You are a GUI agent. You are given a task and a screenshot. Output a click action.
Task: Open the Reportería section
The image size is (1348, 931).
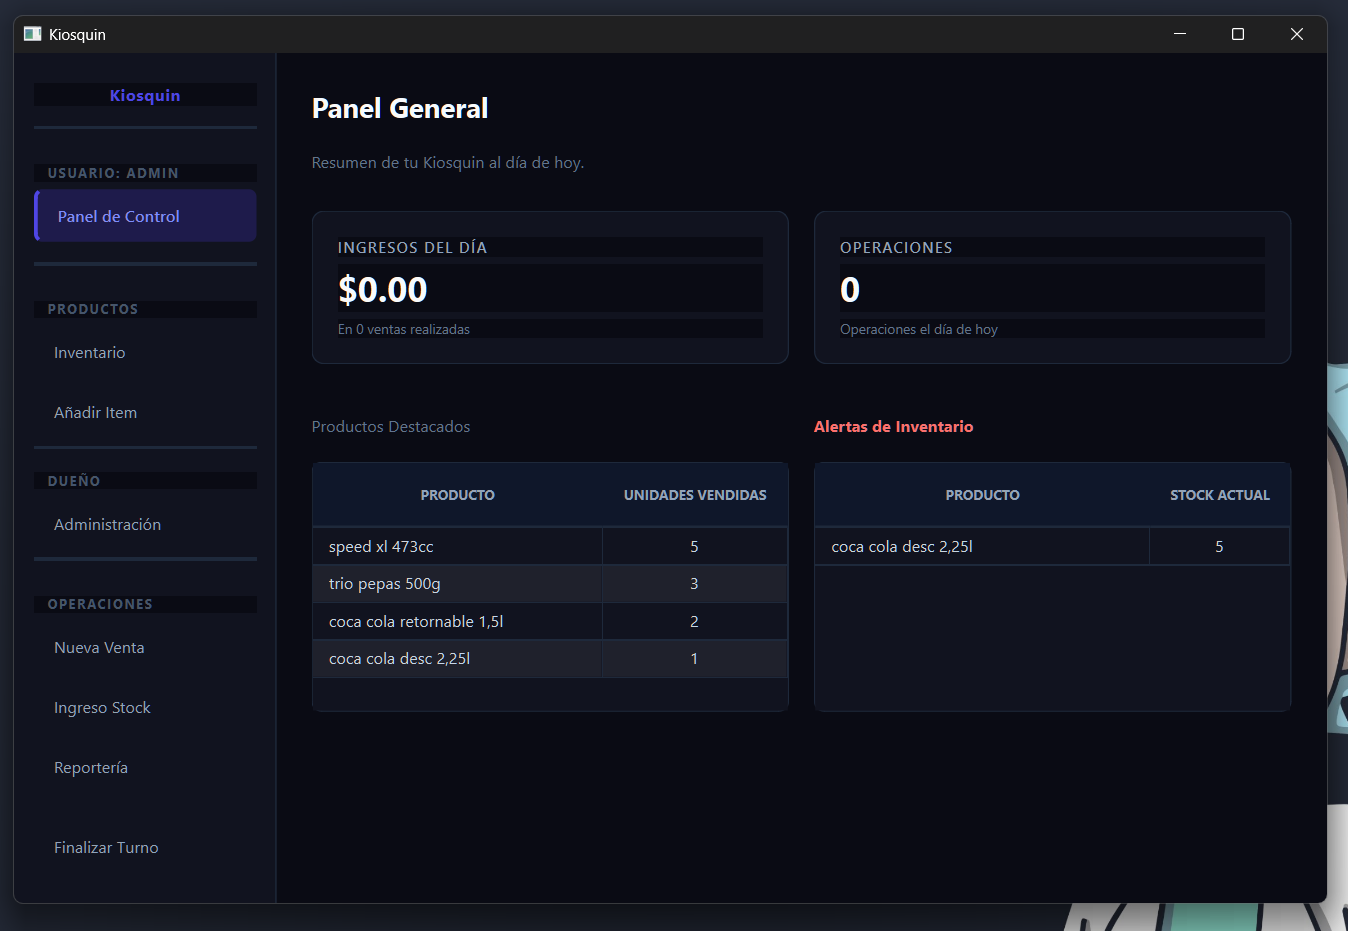(91, 767)
